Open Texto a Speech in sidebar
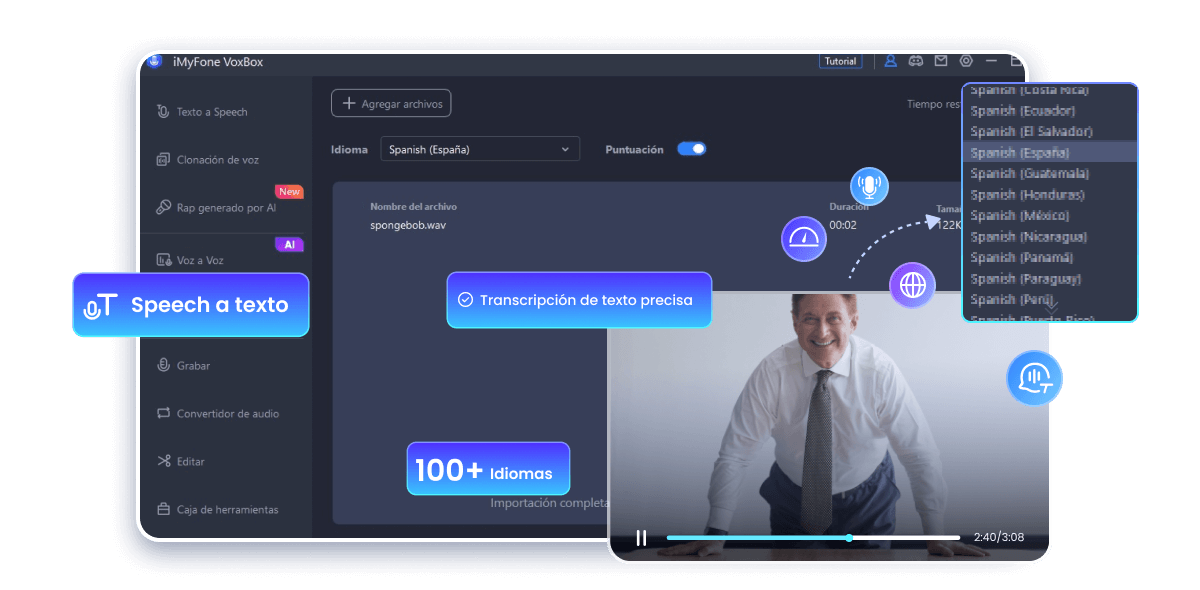This screenshot has width=1200, height=590. [211, 112]
